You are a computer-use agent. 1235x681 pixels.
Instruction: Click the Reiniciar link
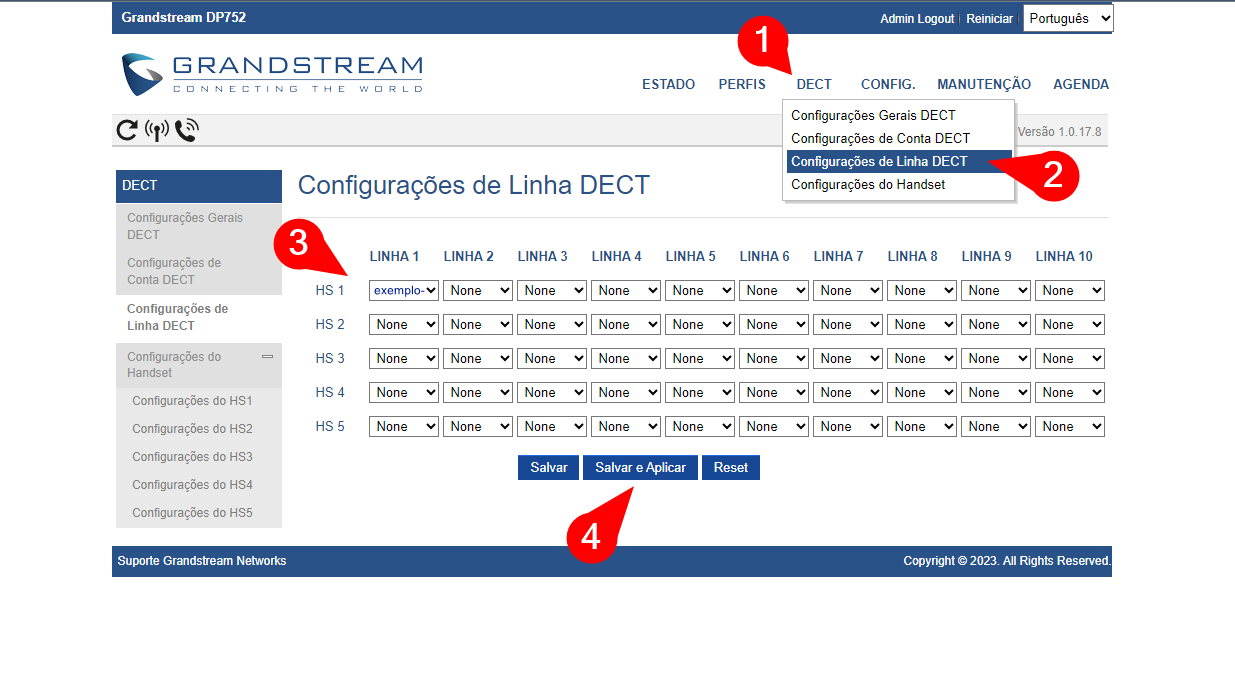[989, 19]
